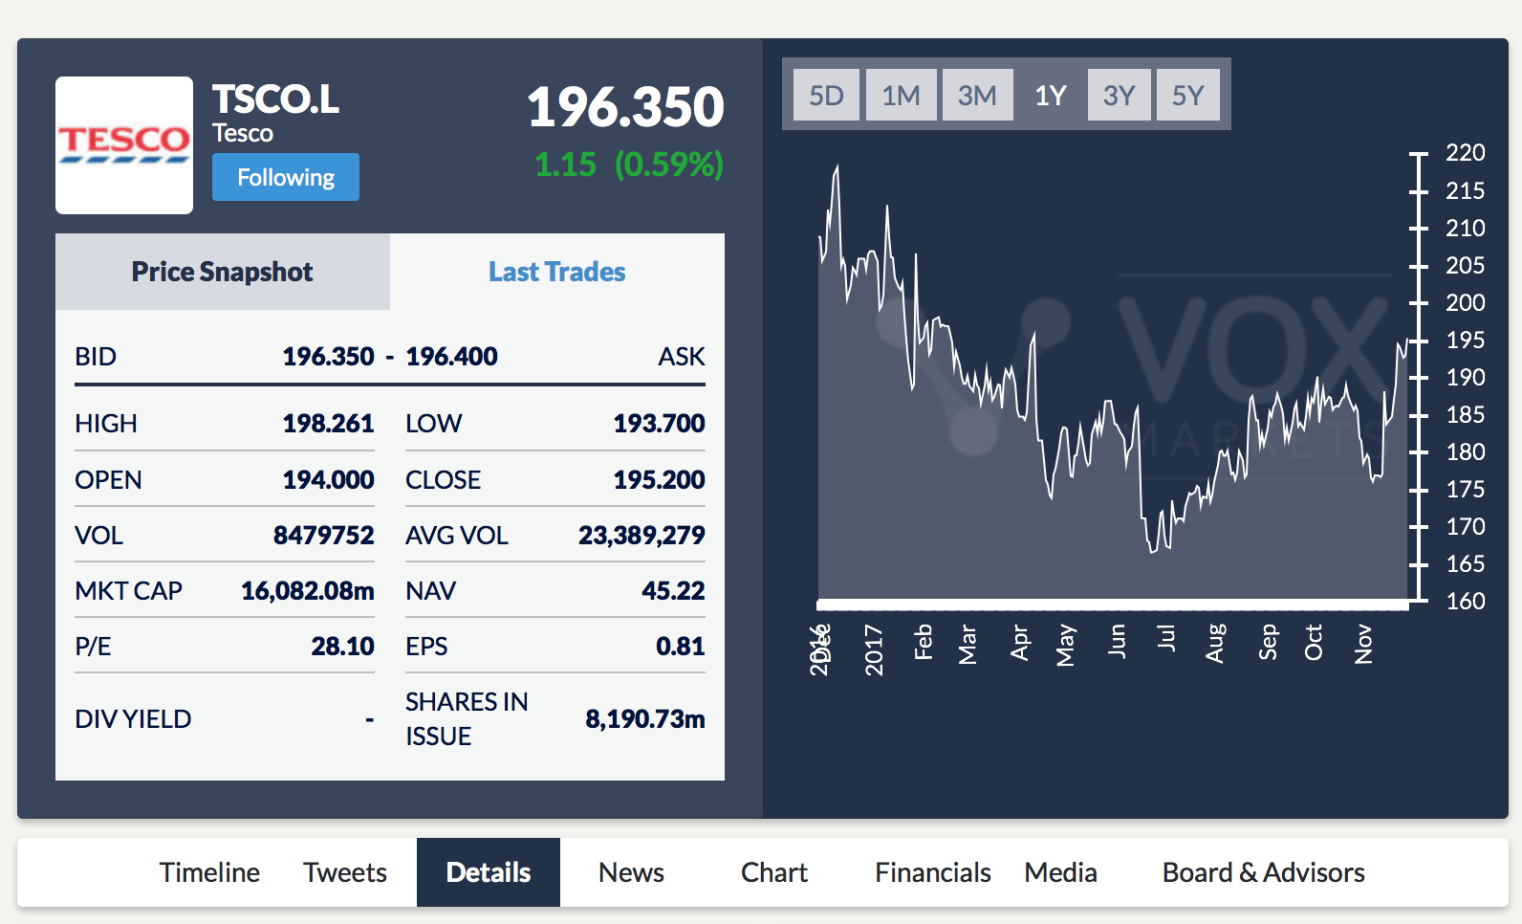Click the TSCO.L ticker heading

[x=275, y=99]
